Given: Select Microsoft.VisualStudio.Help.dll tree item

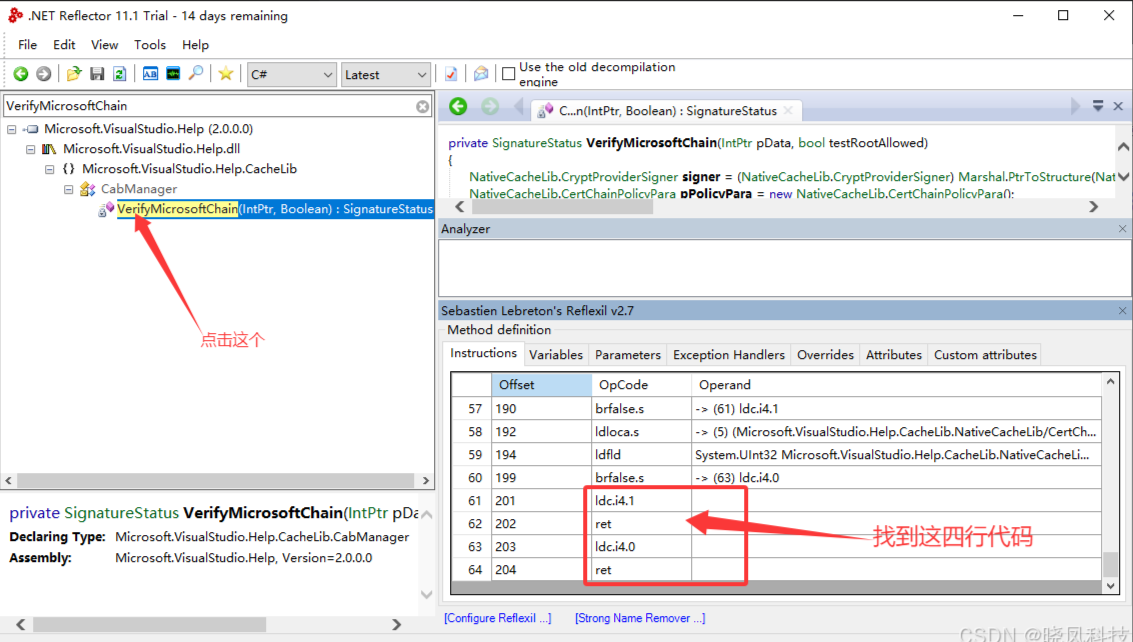Looking at the screenshot, I should click(x=151, y=149).
